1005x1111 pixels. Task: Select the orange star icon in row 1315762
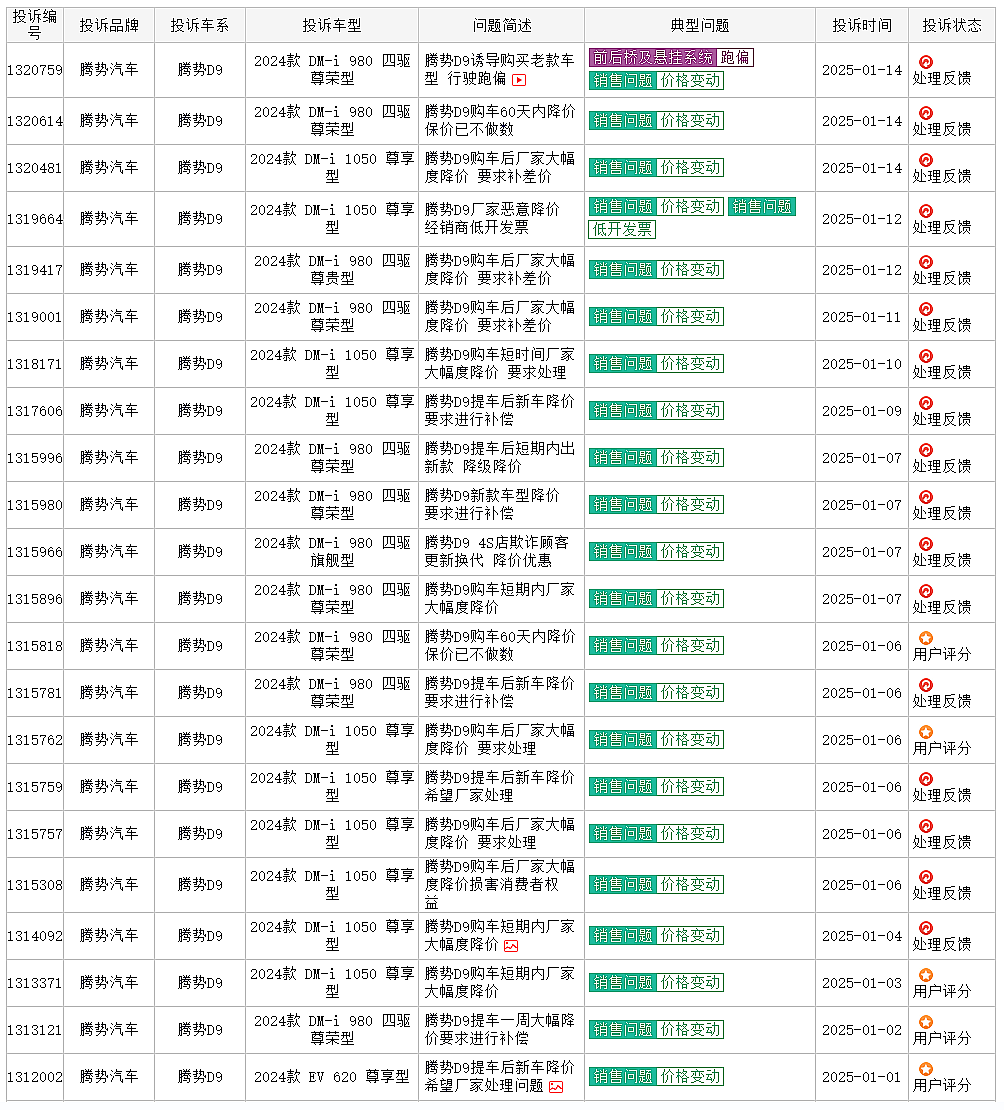926,732
